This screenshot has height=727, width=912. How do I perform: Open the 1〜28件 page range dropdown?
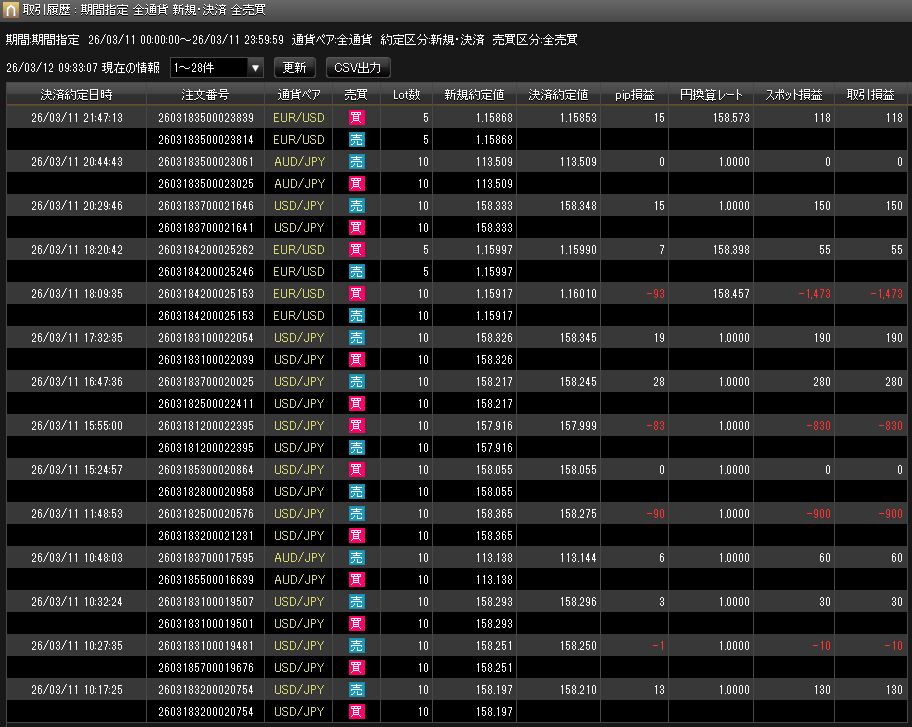pyautogui.click(x=216, y=68)
